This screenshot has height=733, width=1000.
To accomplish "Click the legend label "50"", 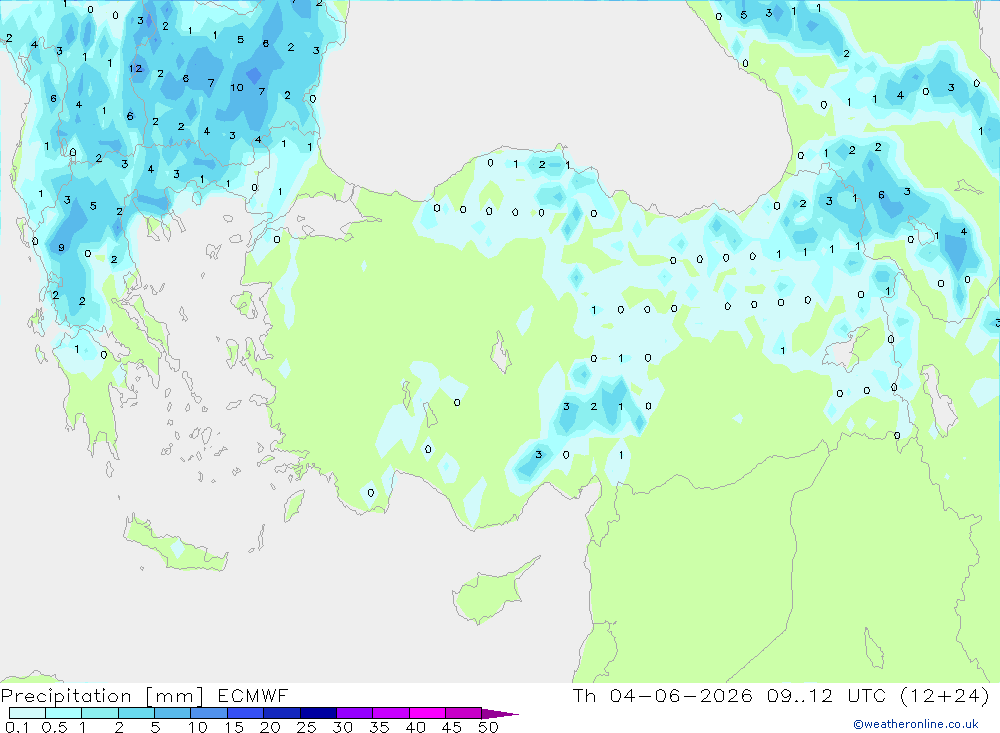I will 488,727.
